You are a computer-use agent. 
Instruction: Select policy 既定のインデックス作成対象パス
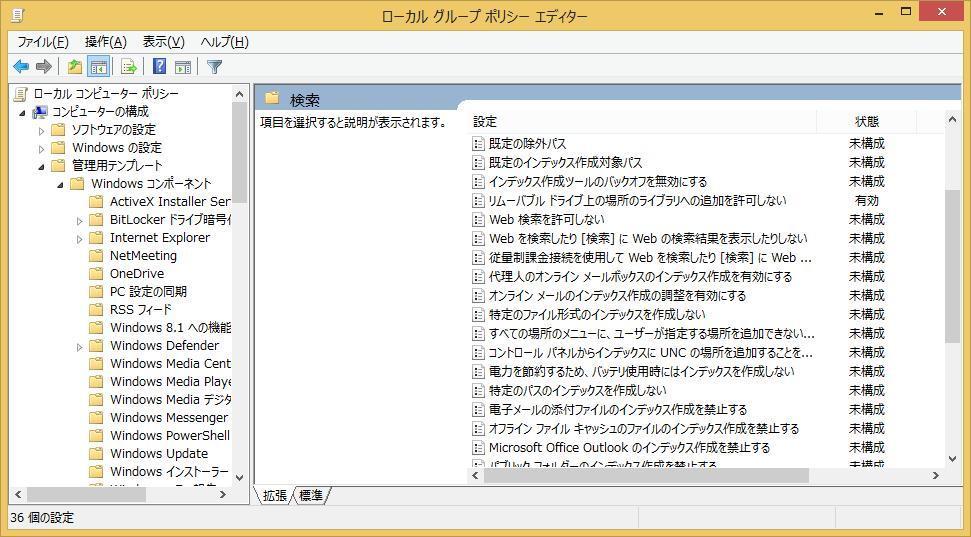pyautogui.click(x=565, y=162)
